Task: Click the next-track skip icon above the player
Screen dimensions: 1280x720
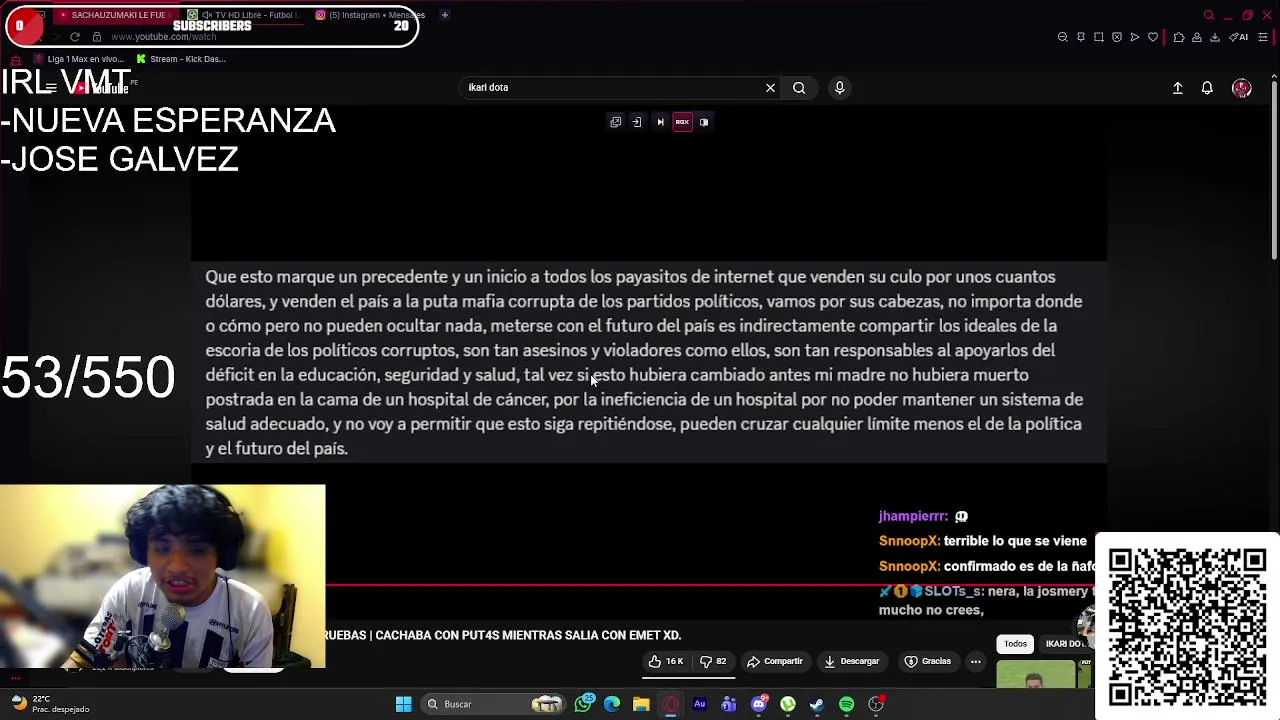Action: click(x=660, y=122)
